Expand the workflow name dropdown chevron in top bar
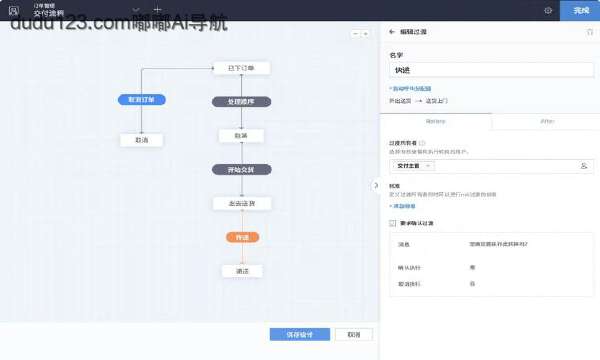The width and height of the screenshot is (600, 360). pos(136,10)
